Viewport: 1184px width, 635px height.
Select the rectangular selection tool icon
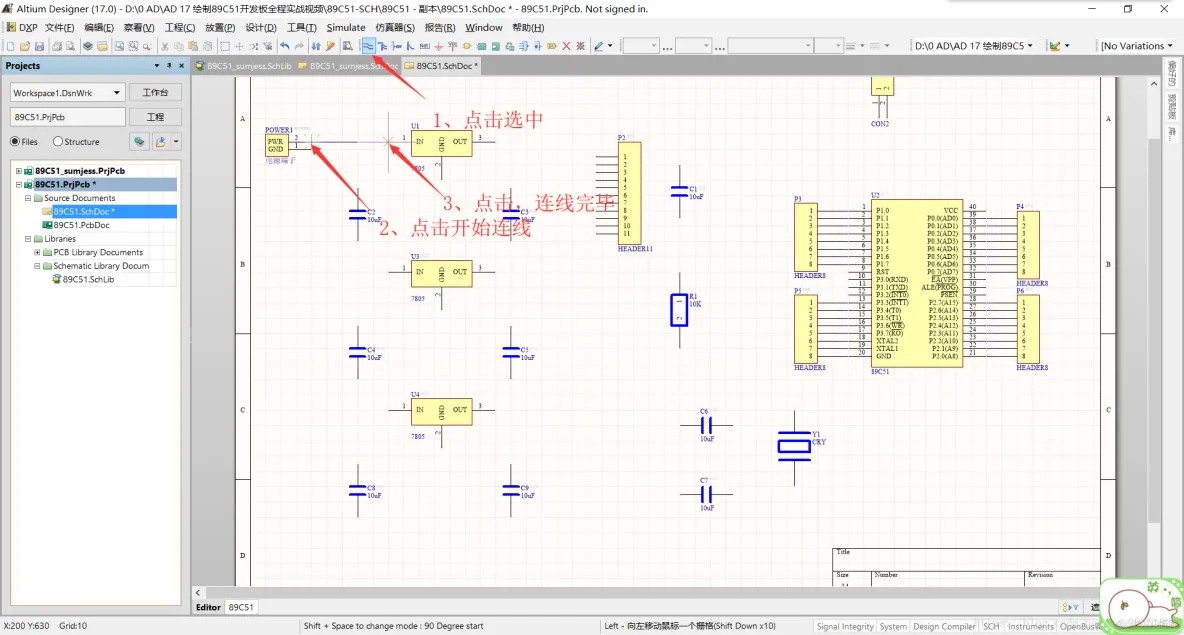click(x=224, y=46)
